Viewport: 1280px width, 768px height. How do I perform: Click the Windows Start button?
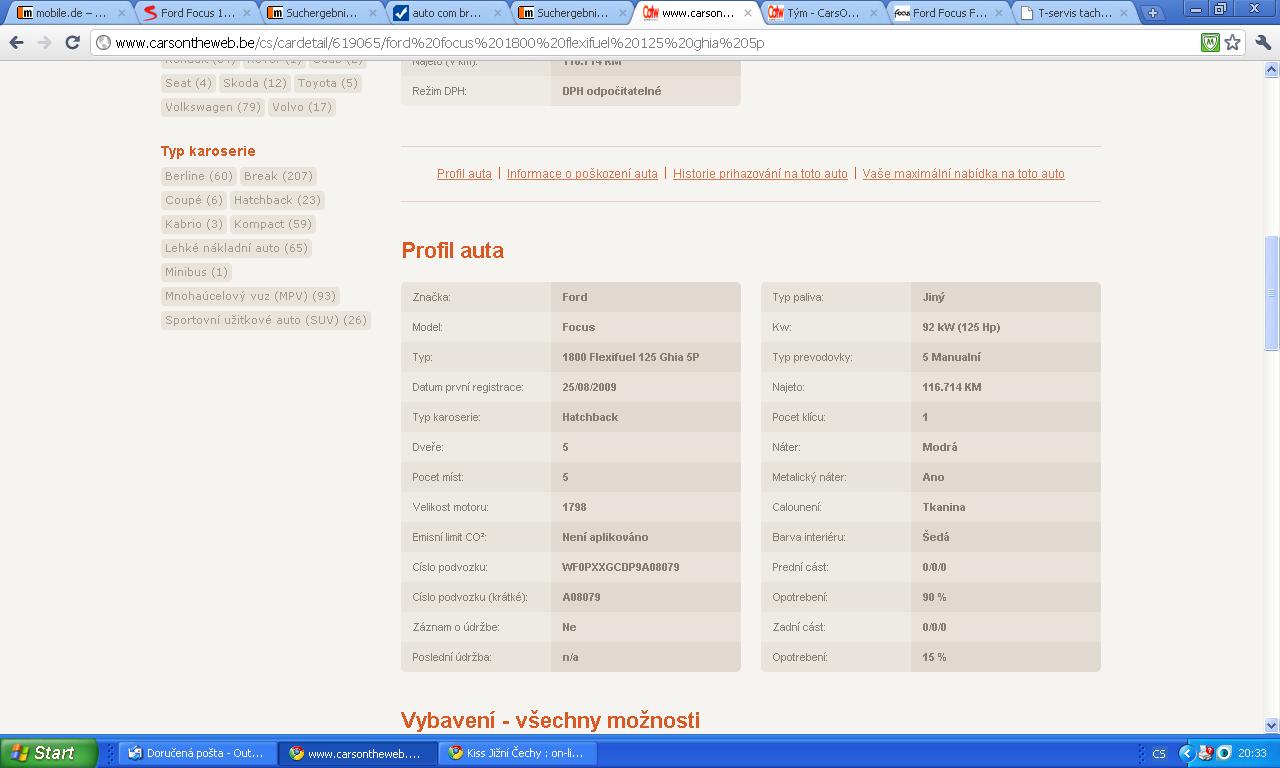[48, 753]
